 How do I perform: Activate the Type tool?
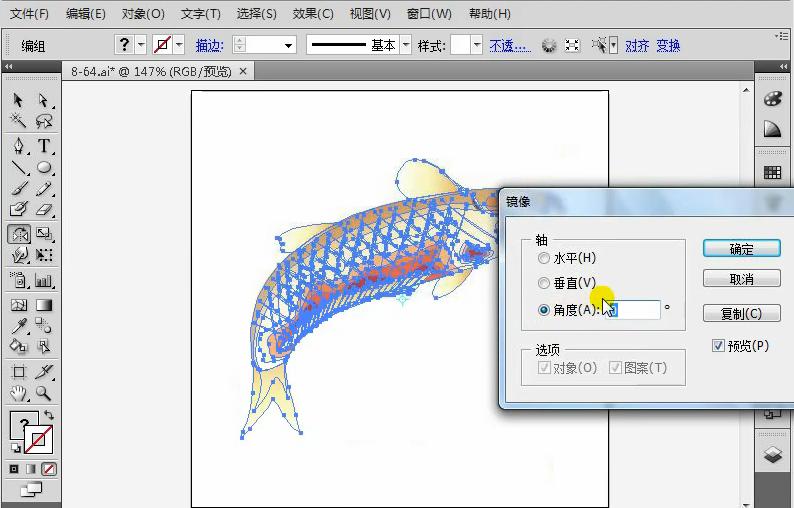pyautogui.click(x=44, y=146)
